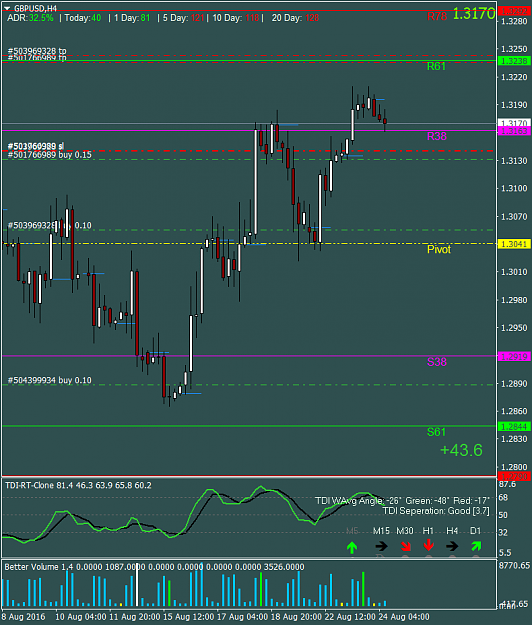Click the M15 timeframe label
The height and width of the screenshot is (625, 532).
click(381, 531)
